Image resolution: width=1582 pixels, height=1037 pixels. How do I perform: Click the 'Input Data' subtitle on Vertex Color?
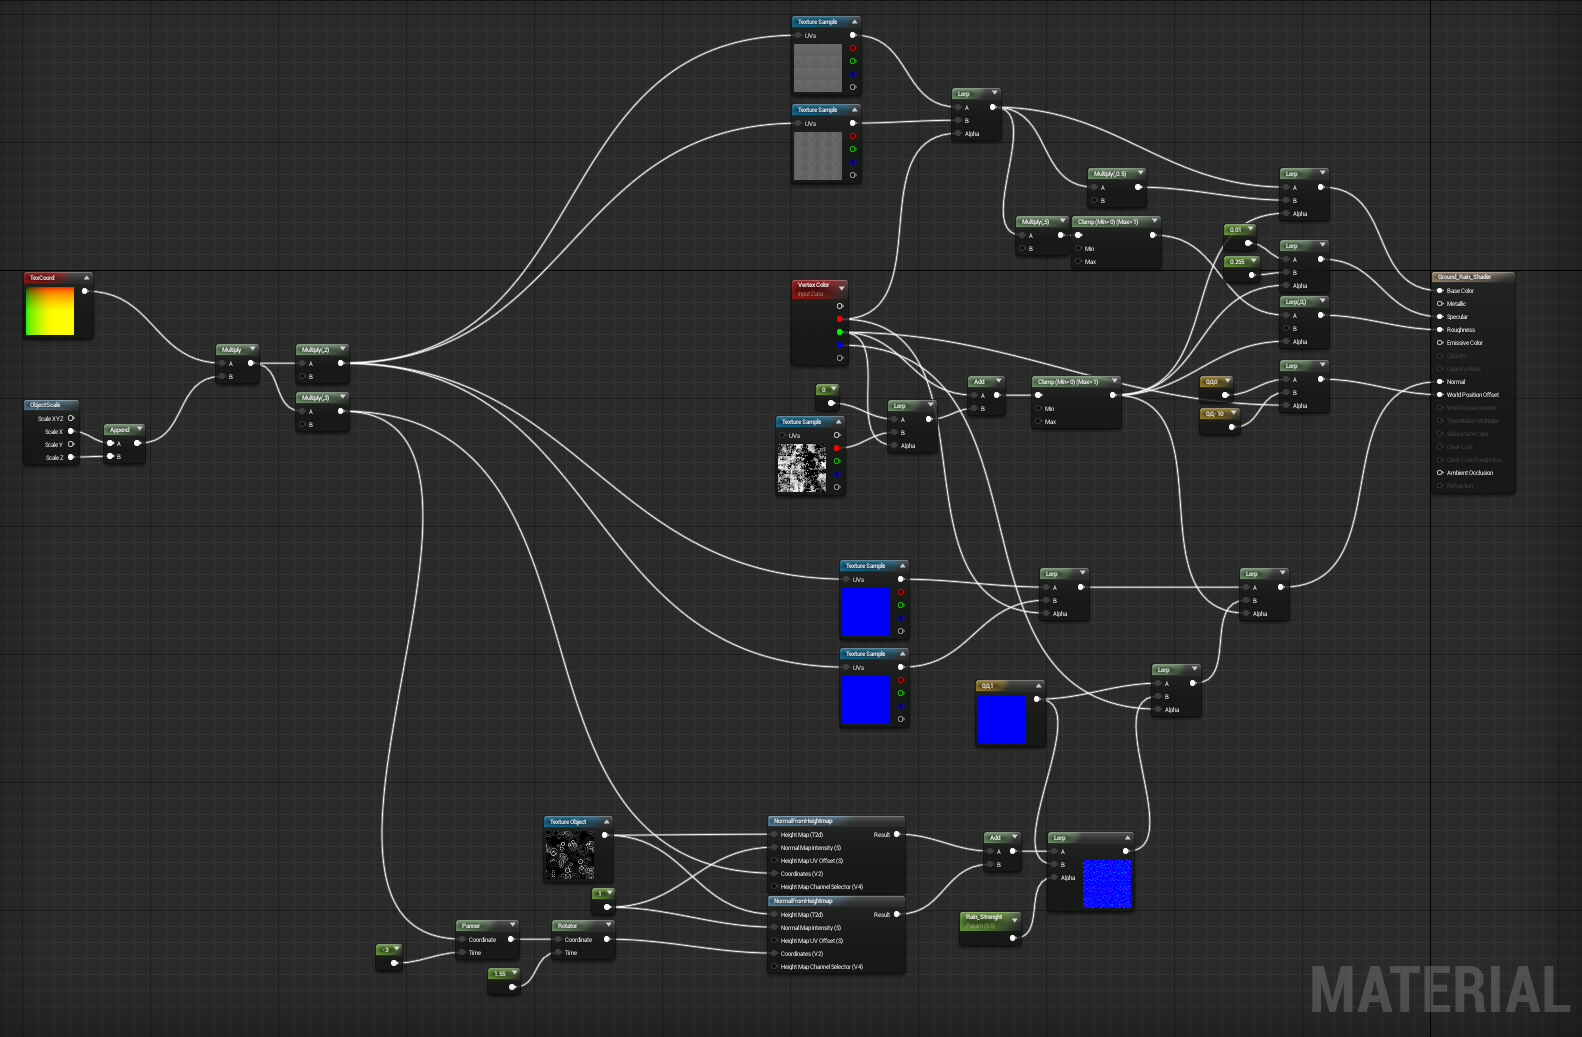point(811,294)
